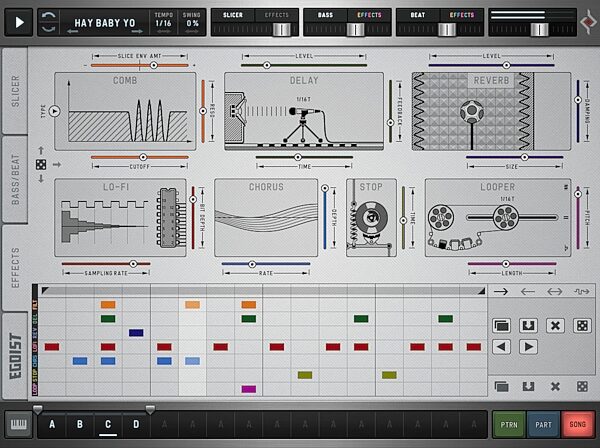Screen dimensions: 600x448
Task: Click the REVERB SIZE slider knob
Action: point(524,157)
